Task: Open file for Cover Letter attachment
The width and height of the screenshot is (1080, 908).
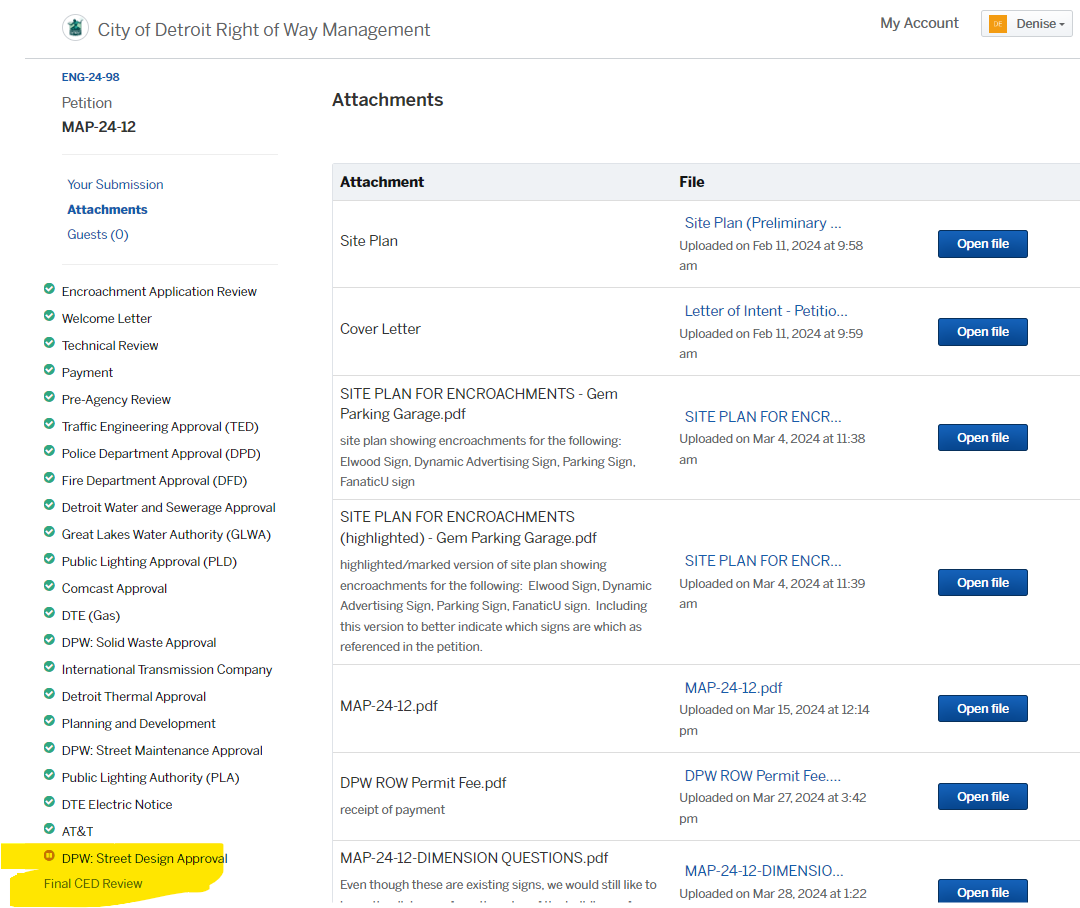Action: 982,332
